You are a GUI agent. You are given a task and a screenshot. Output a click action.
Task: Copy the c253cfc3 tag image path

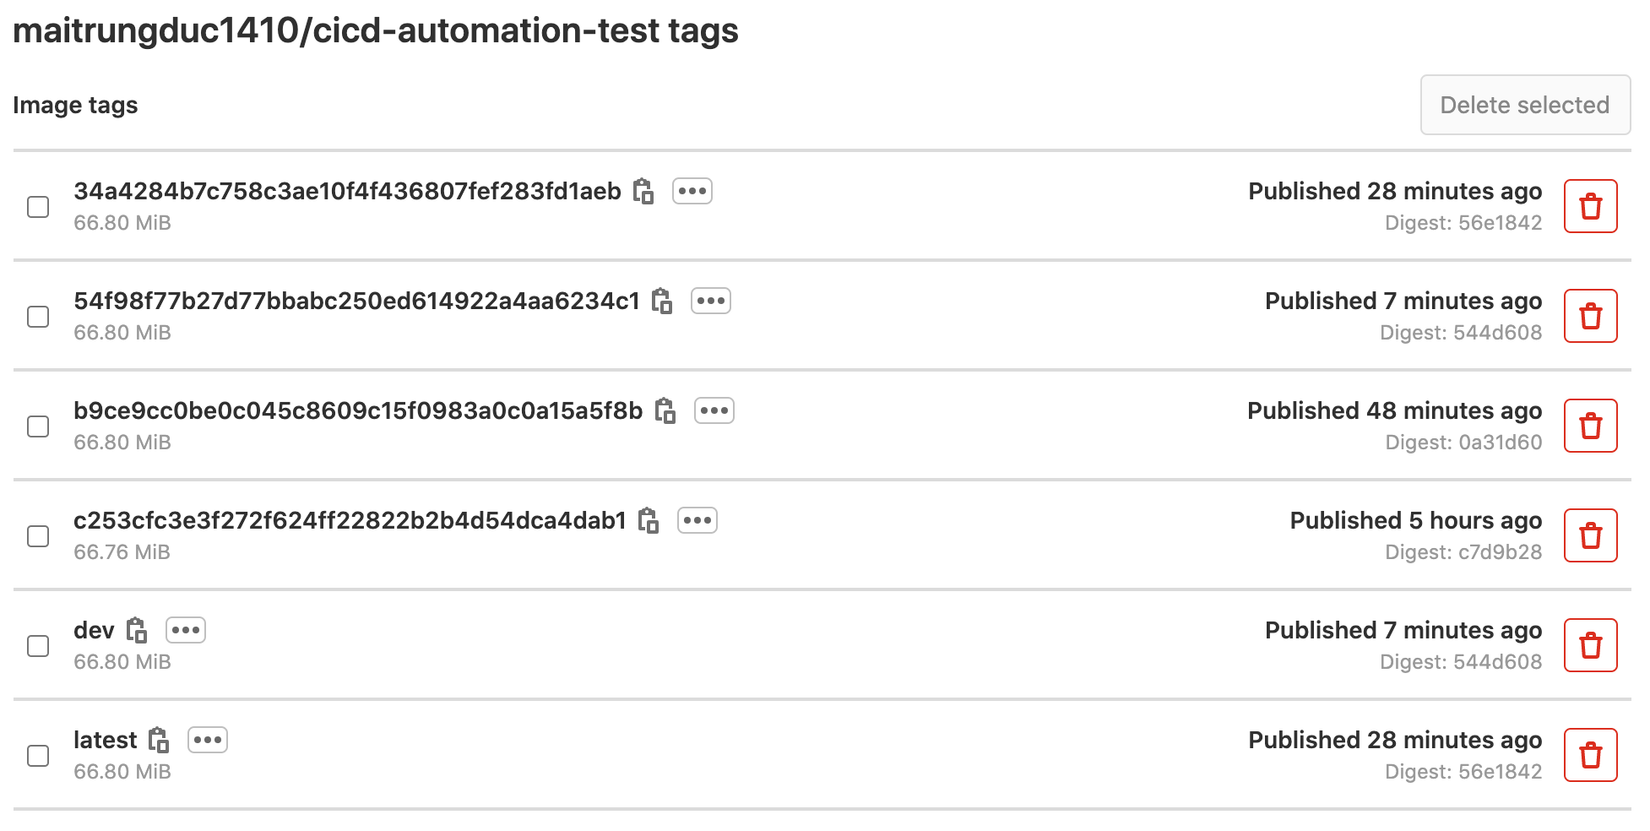coord(649,521)
